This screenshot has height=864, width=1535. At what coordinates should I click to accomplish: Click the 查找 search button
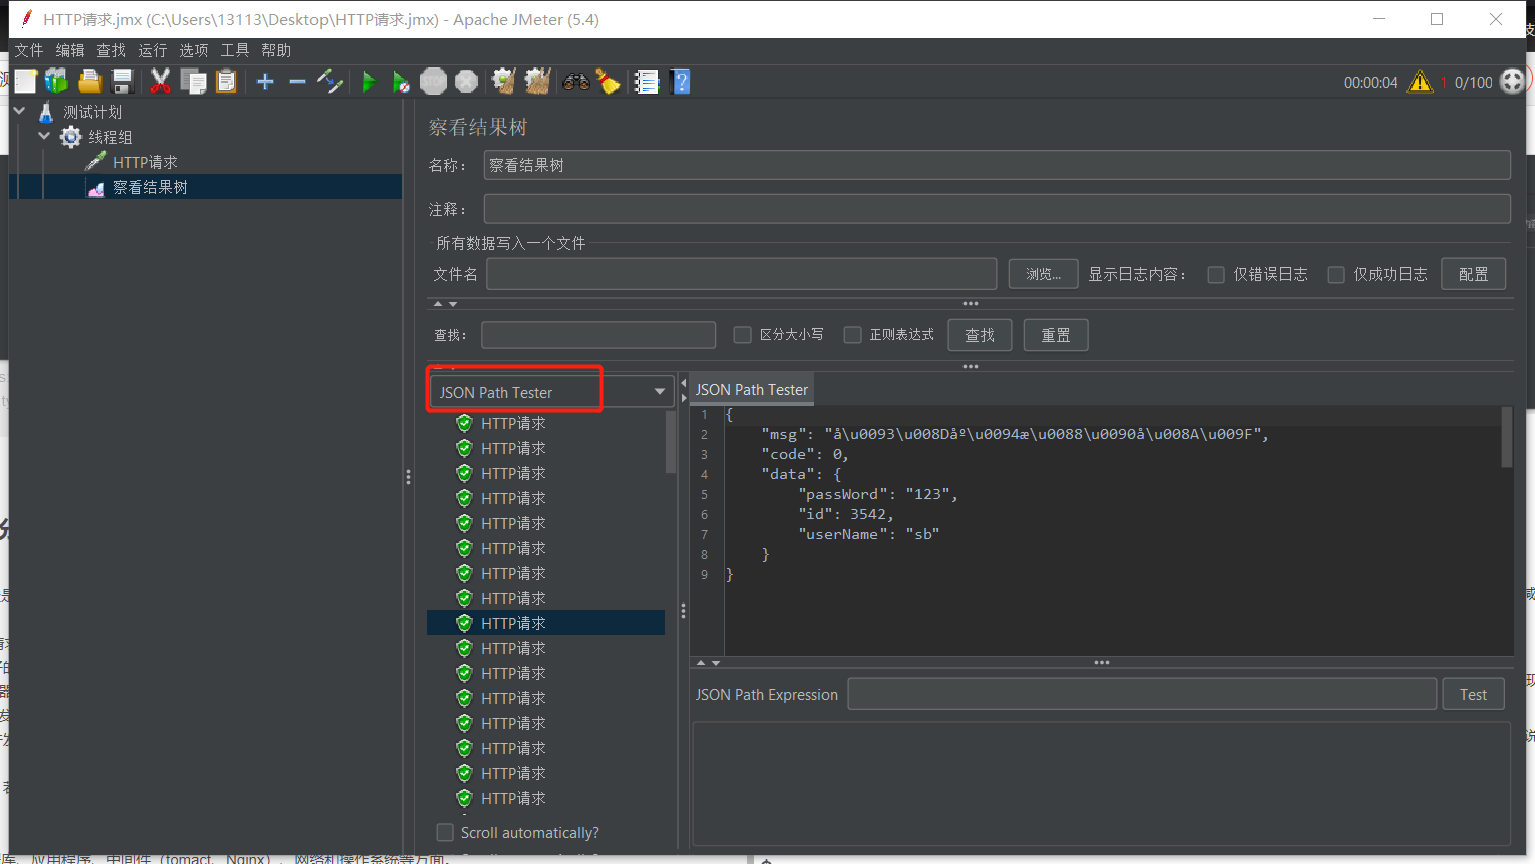[980, 335]
